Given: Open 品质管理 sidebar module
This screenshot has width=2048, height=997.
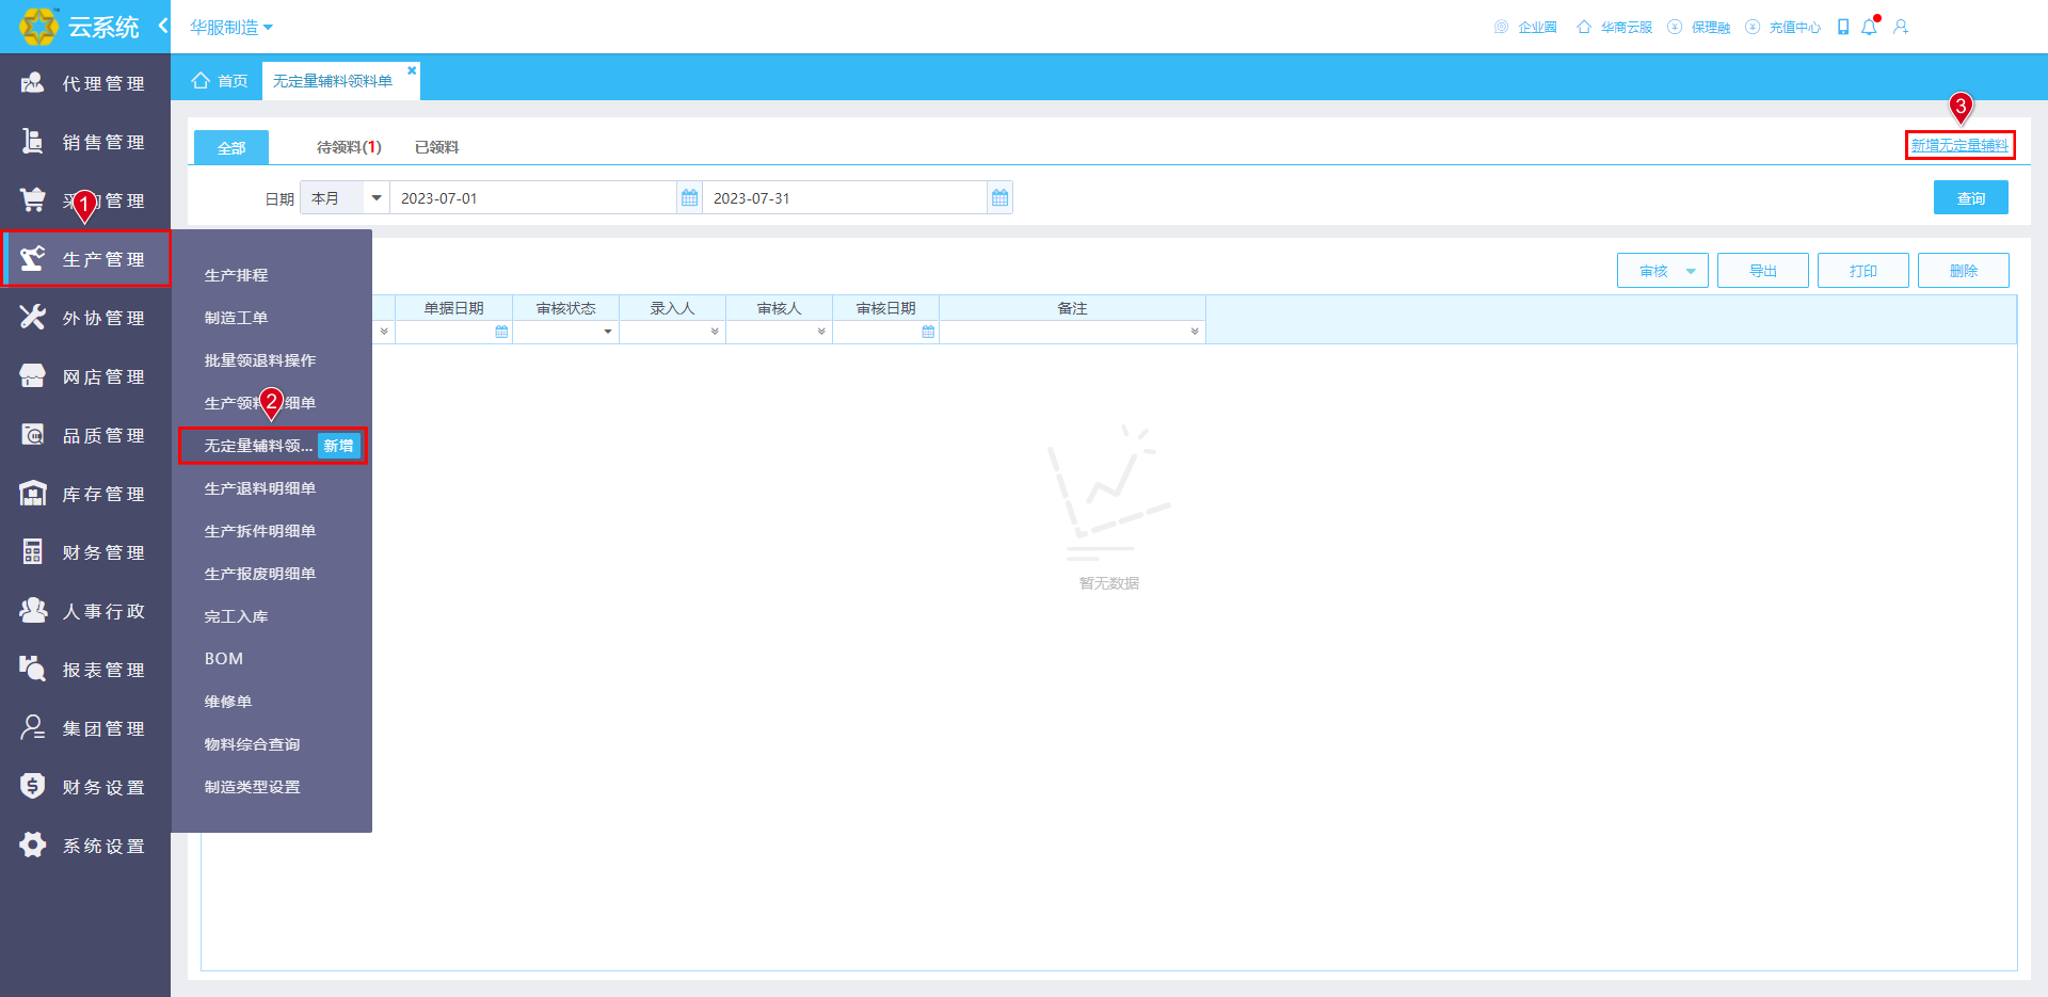Looking at the screenshot, I should [x=85, y=435].
